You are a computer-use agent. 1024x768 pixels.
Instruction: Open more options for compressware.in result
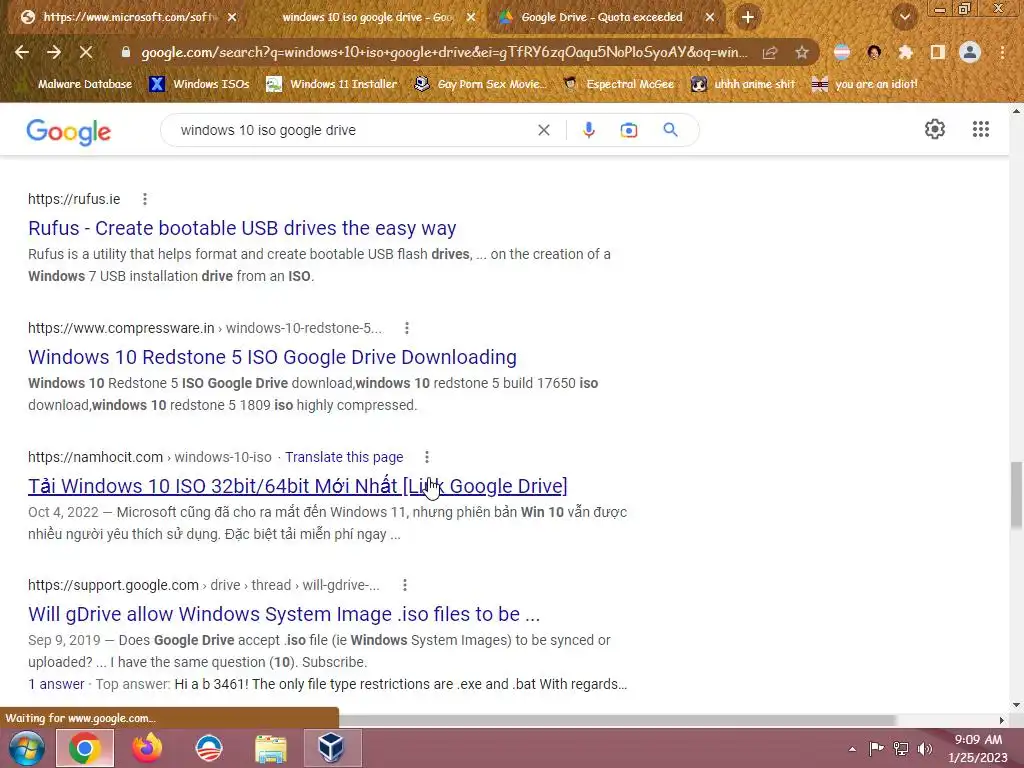407,328
